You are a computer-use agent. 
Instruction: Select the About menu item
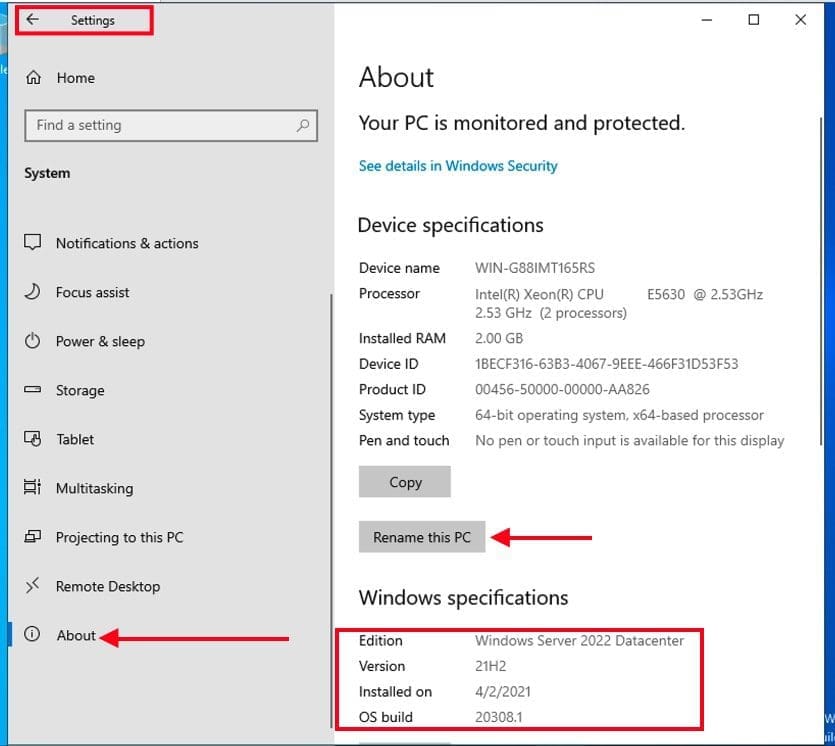point(76,635)
